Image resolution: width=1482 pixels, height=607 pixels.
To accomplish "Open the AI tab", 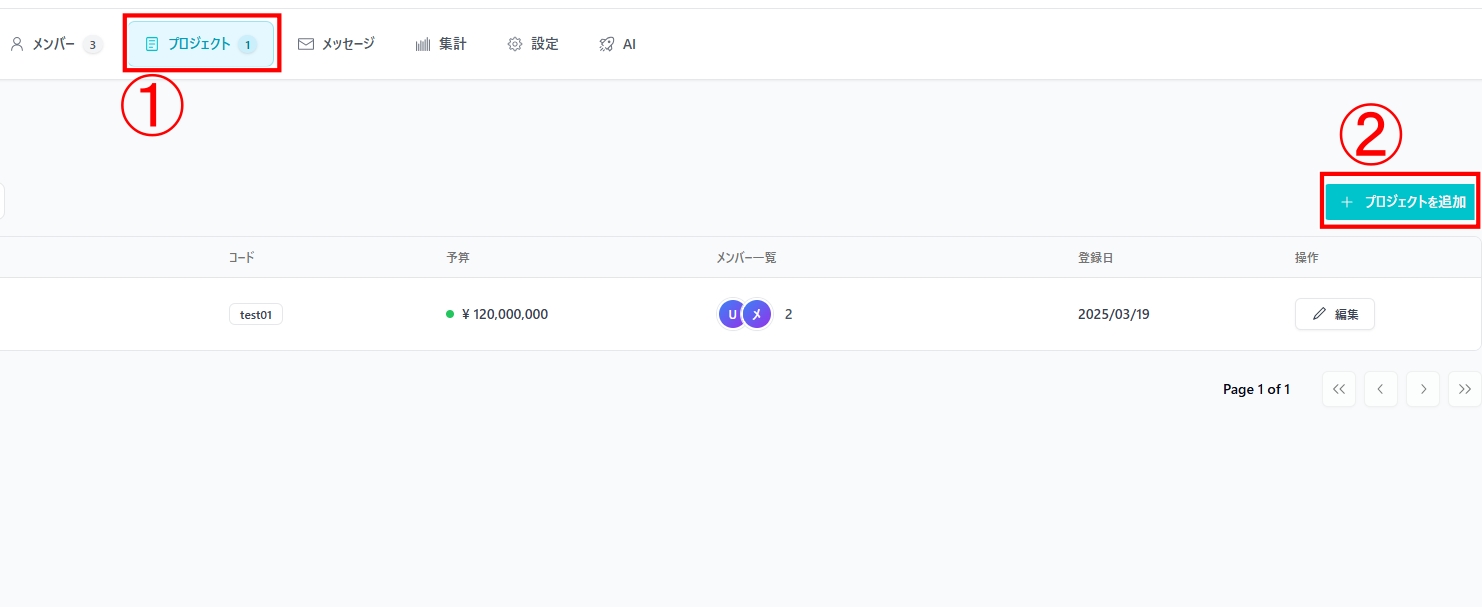I will pyautogui.click(x=617, y=44).
